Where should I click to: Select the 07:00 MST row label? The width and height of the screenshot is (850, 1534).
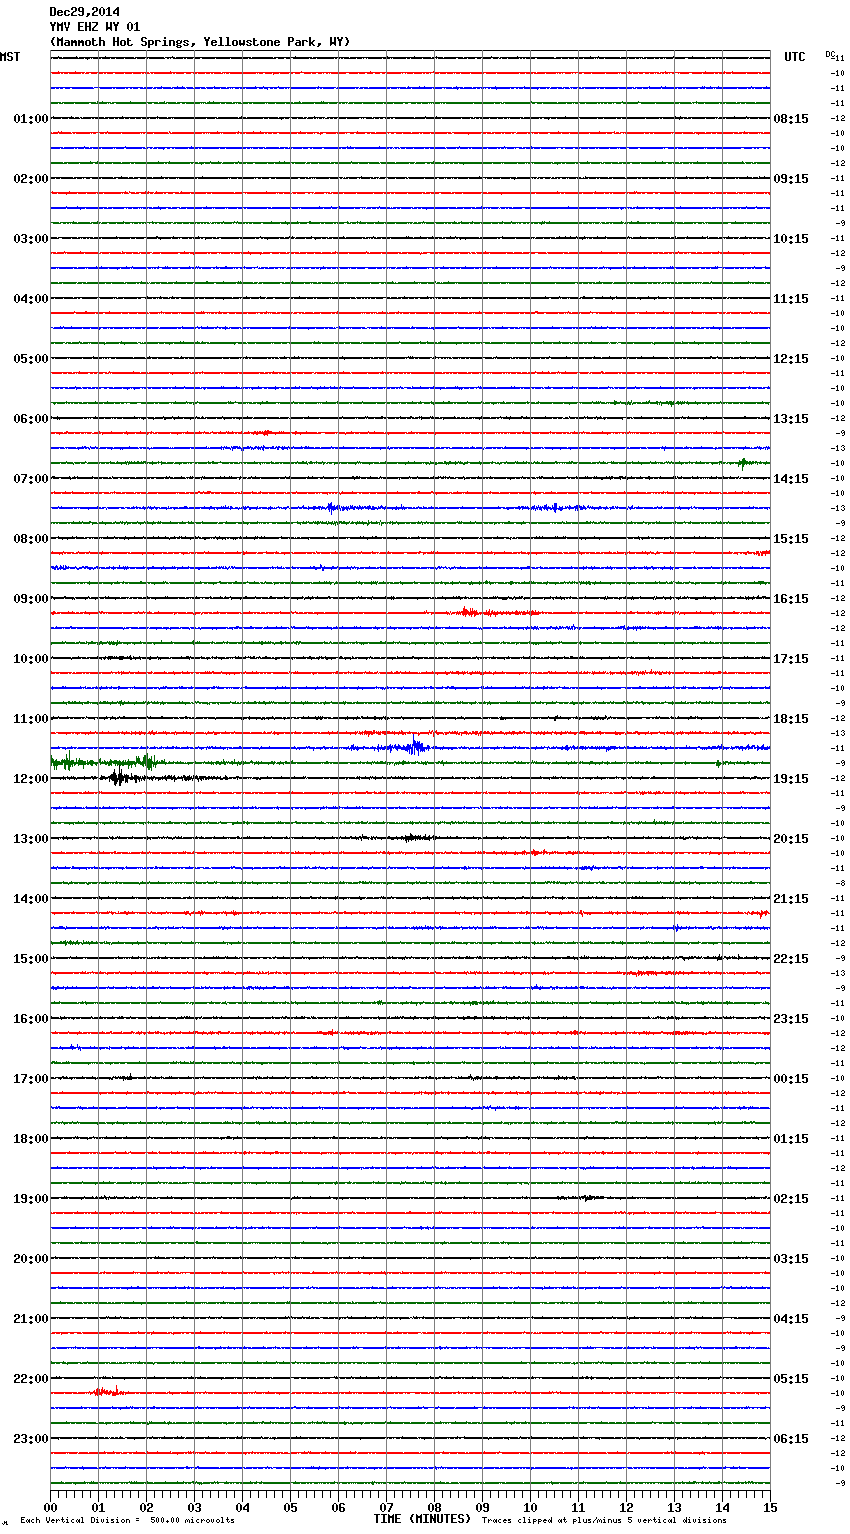click(30, 479)
